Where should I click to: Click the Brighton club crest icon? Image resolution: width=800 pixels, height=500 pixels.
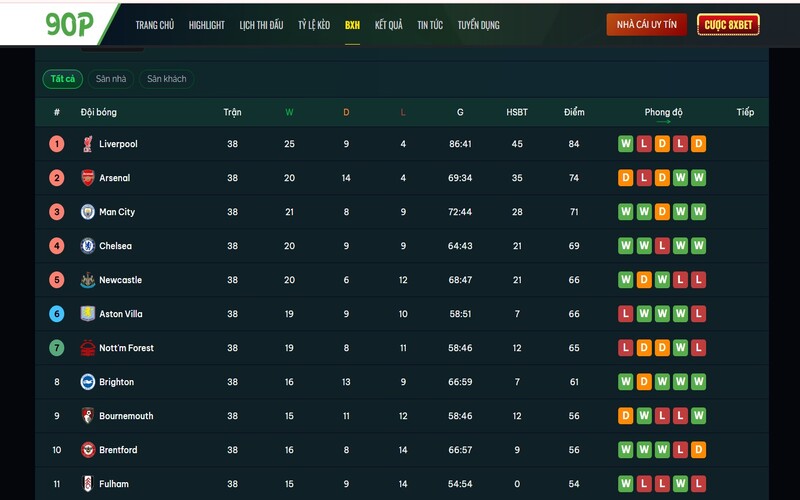pyautogui.click(x=88, y=382)
